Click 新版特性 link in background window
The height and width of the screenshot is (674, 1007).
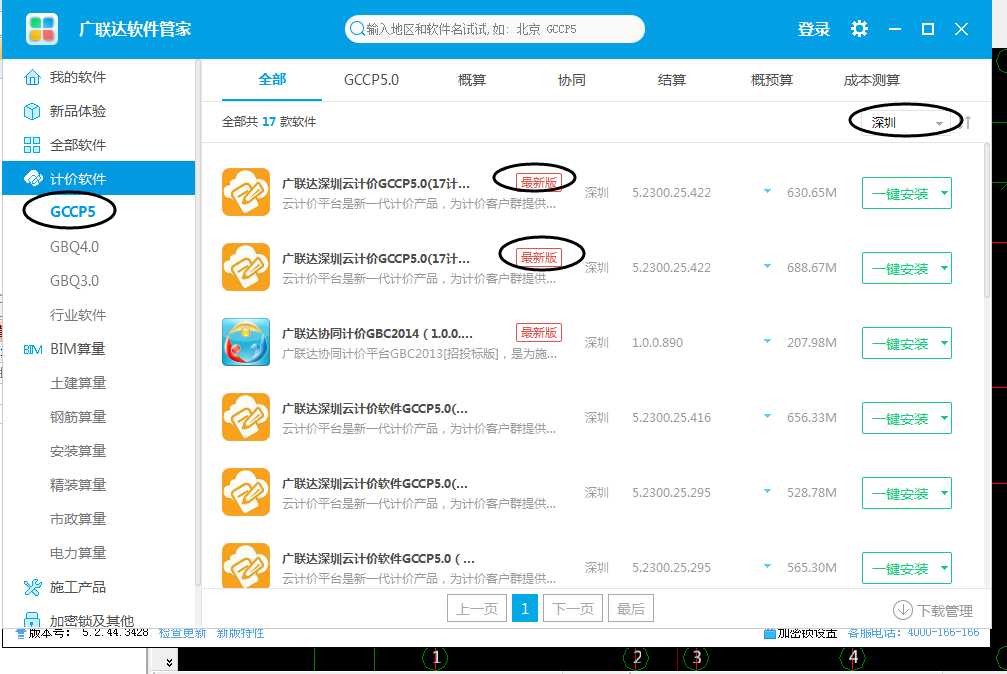click(x=240, y=633)
